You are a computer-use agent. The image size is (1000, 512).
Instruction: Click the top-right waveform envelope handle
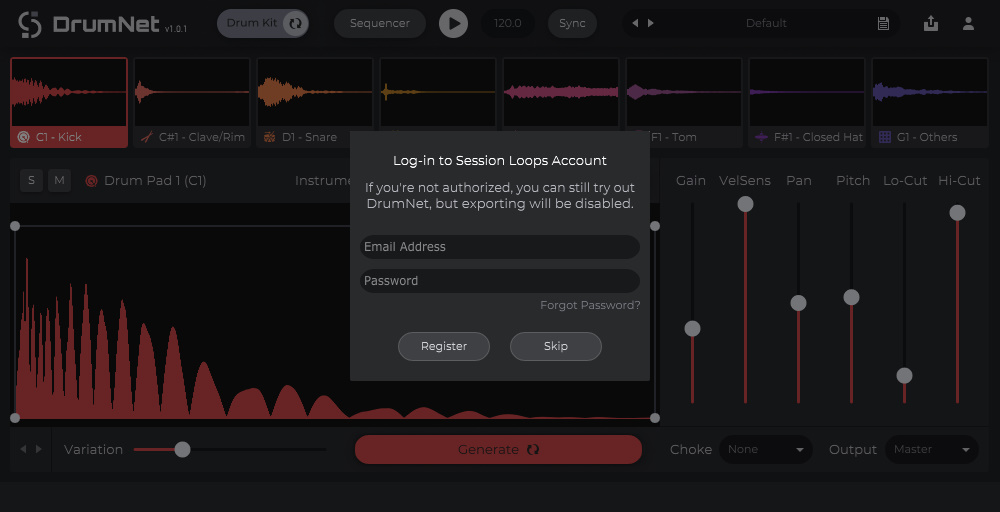pyautogui.click(x=654, y=226)
